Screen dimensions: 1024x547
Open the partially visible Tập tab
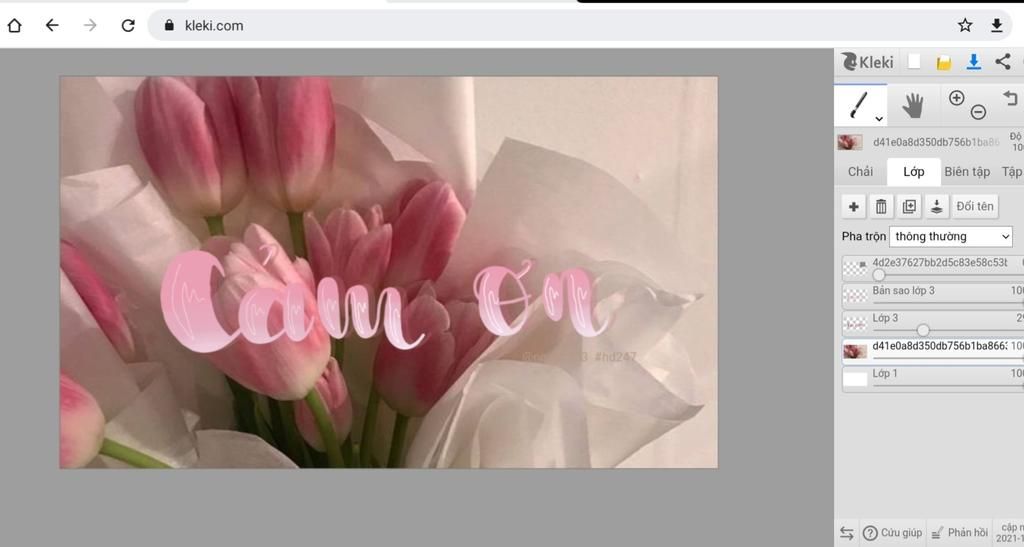(1012, 172)
